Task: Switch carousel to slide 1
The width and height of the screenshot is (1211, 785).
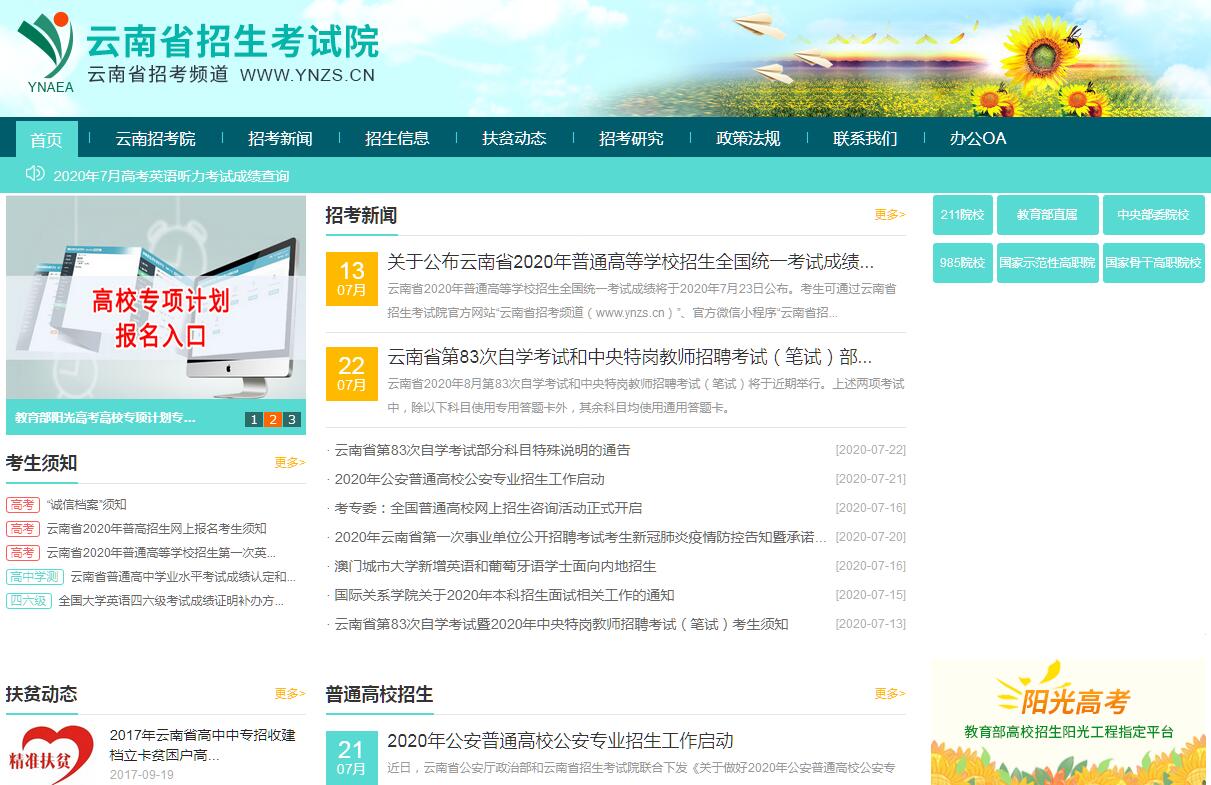Action: (254, 420)
